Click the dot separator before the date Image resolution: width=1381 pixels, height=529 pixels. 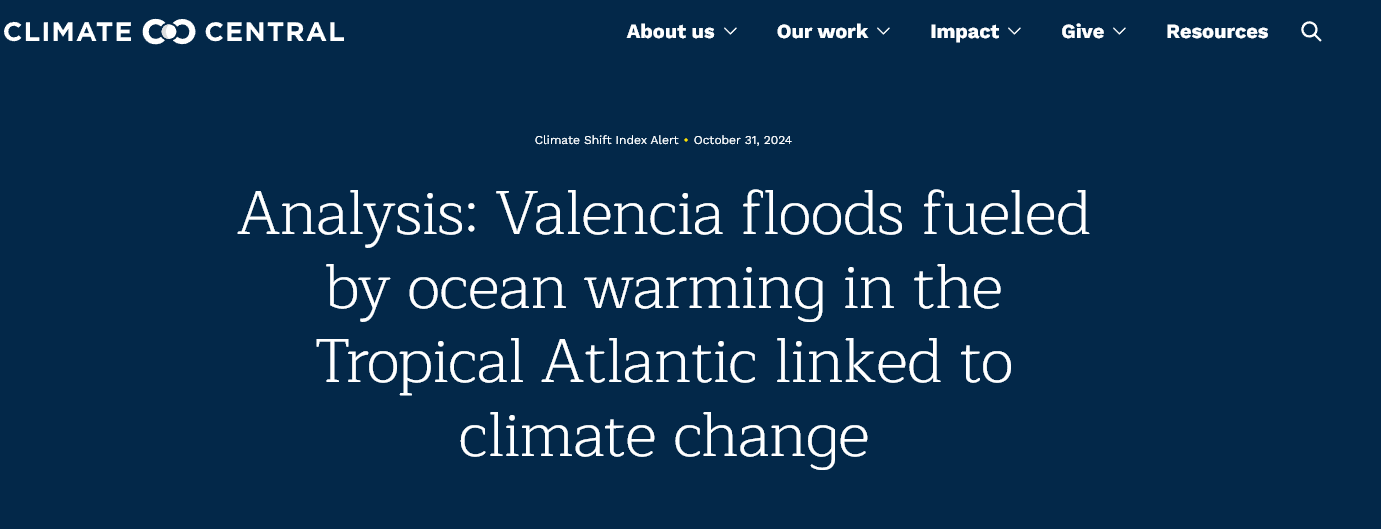tap(687, 140)
